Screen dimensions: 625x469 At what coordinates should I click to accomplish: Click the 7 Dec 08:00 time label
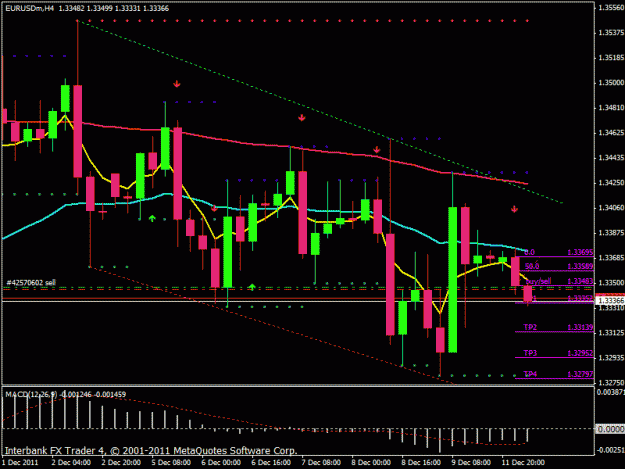pyautogui.click(x=321, y=463)
